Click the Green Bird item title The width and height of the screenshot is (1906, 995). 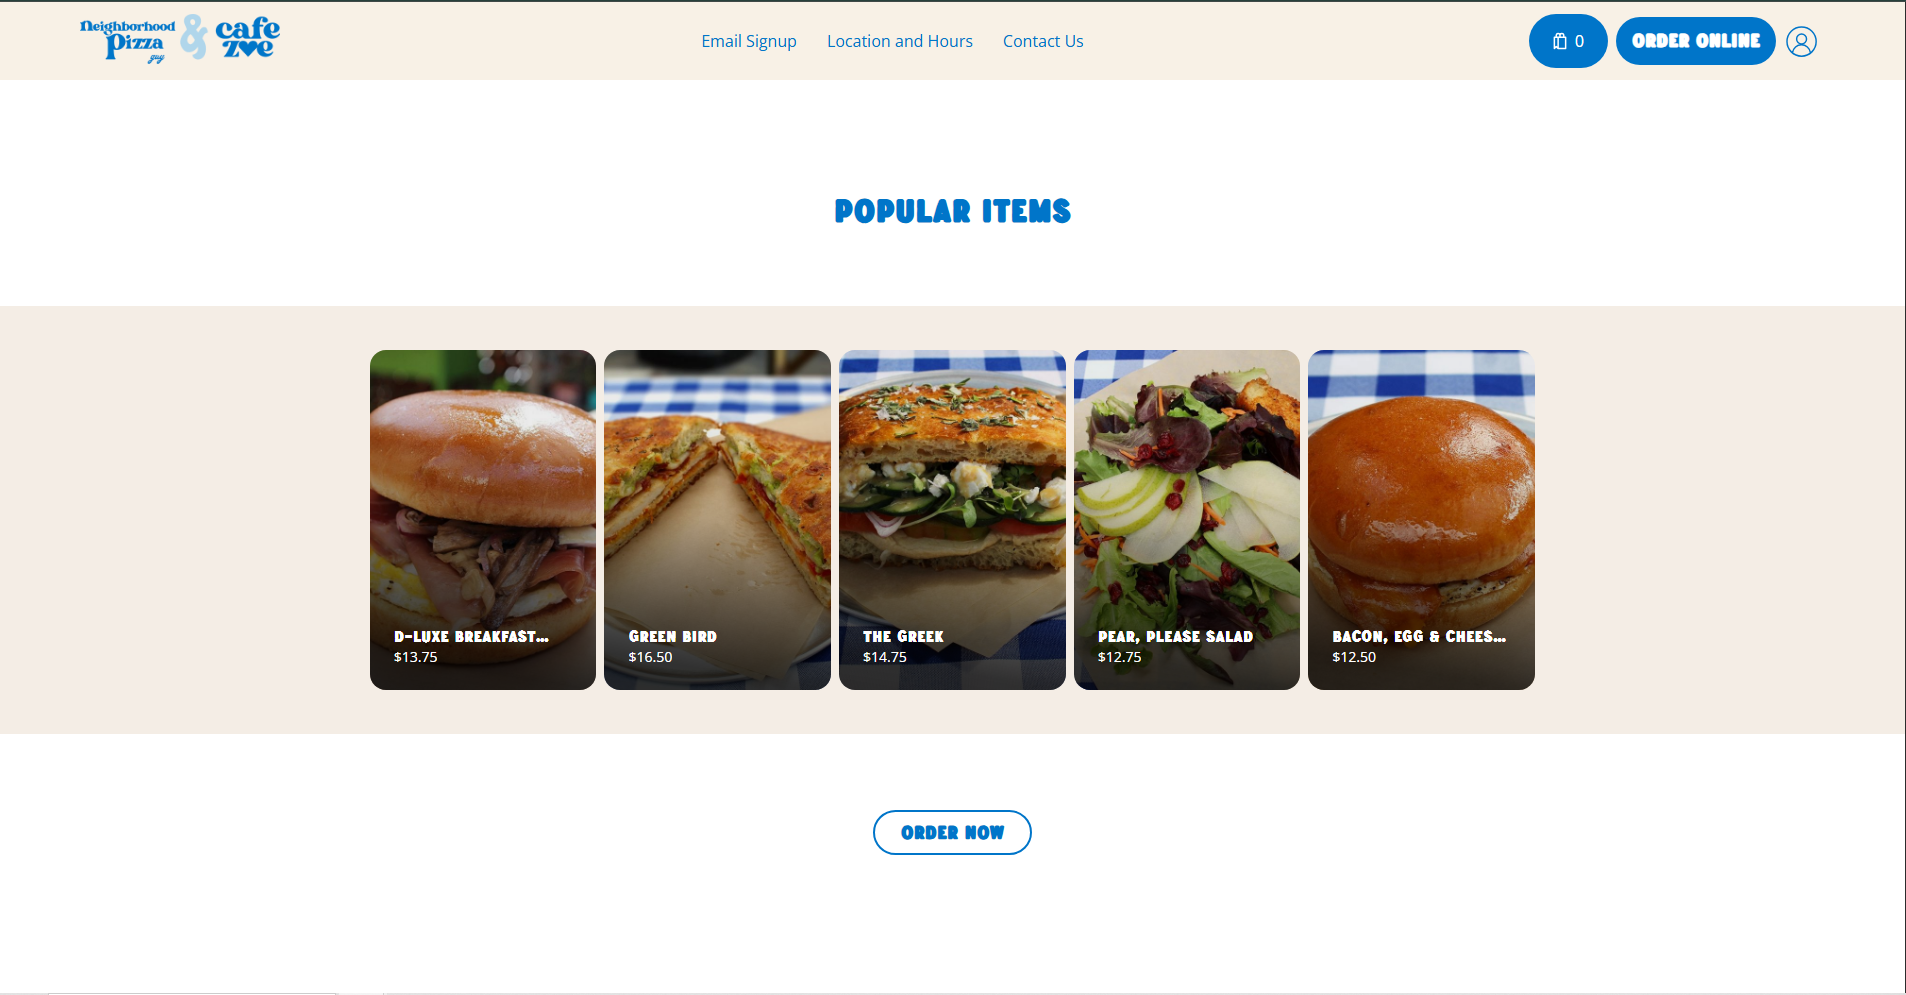[x=672, y=636]
